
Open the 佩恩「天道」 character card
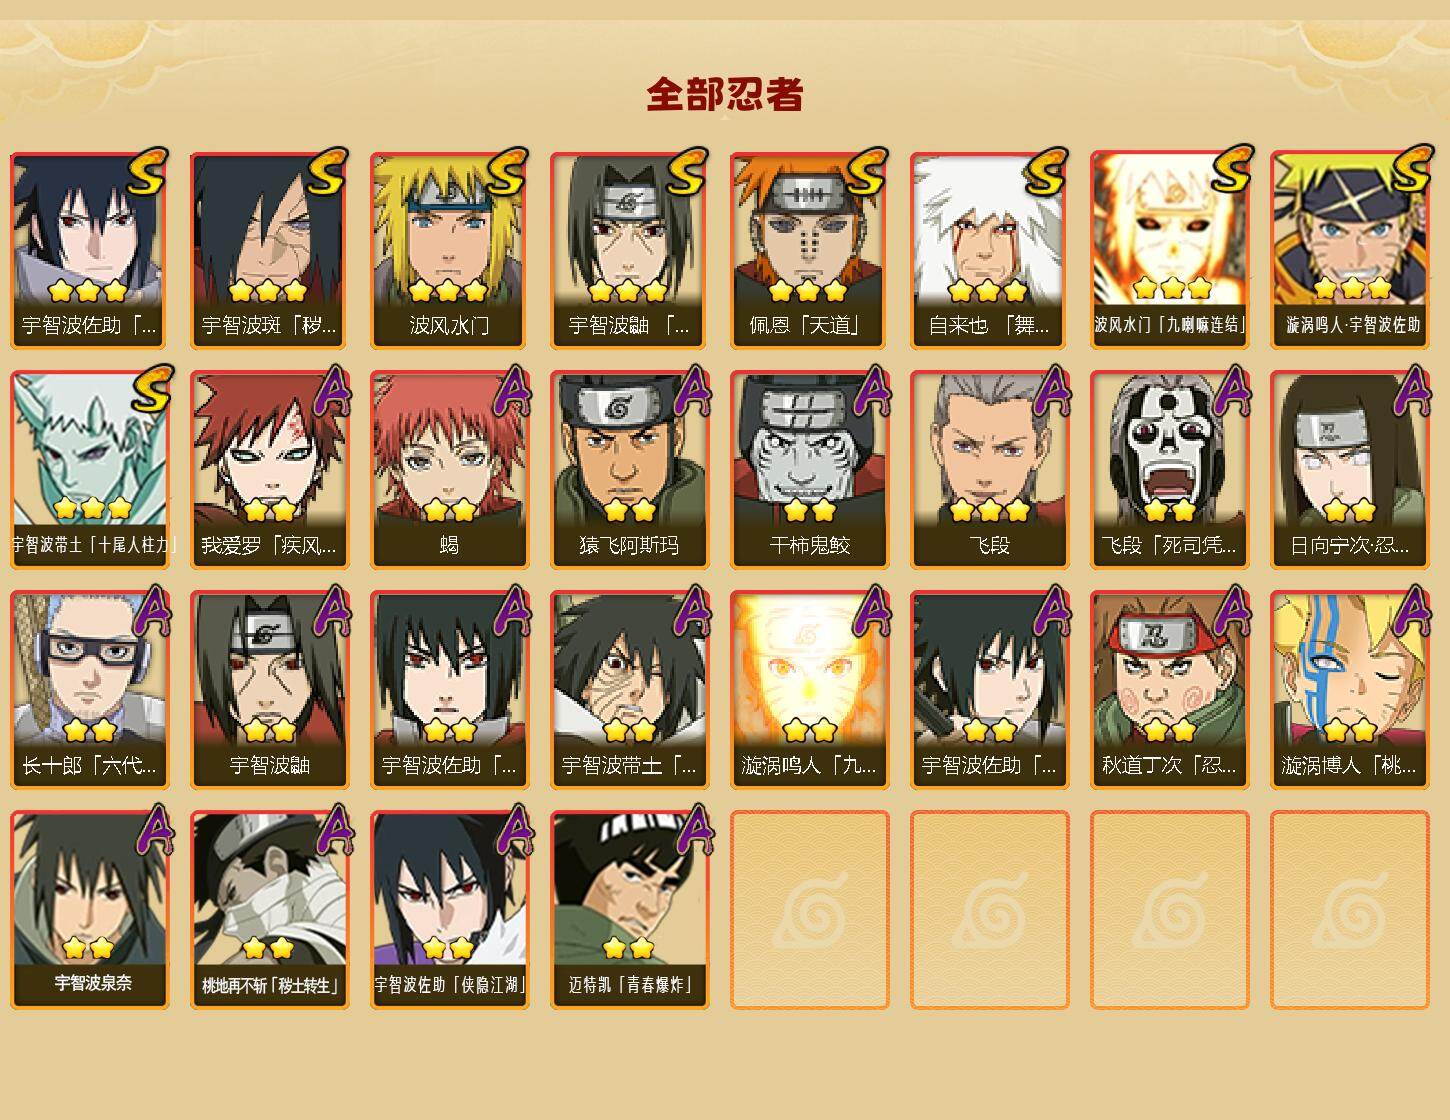[809, 250]
